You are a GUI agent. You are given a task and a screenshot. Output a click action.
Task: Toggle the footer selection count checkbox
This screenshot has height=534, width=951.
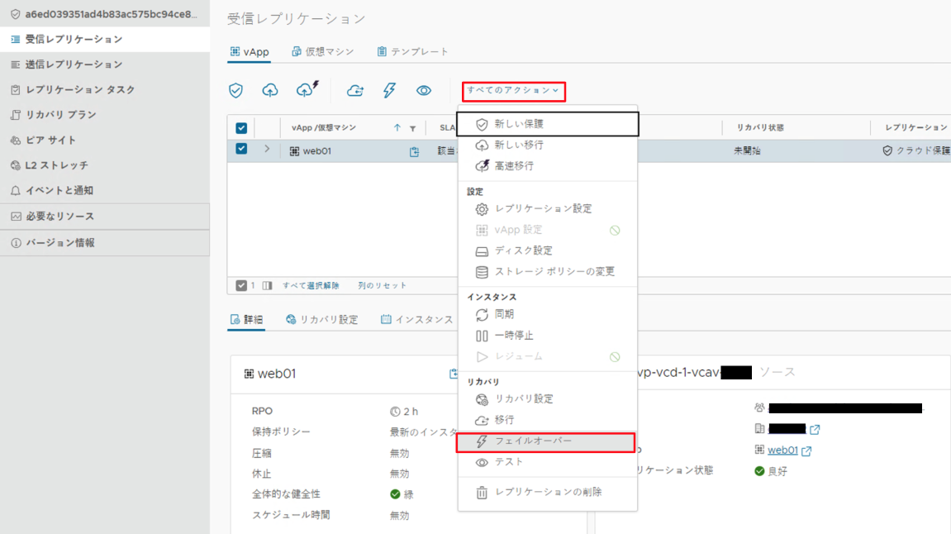241,285
